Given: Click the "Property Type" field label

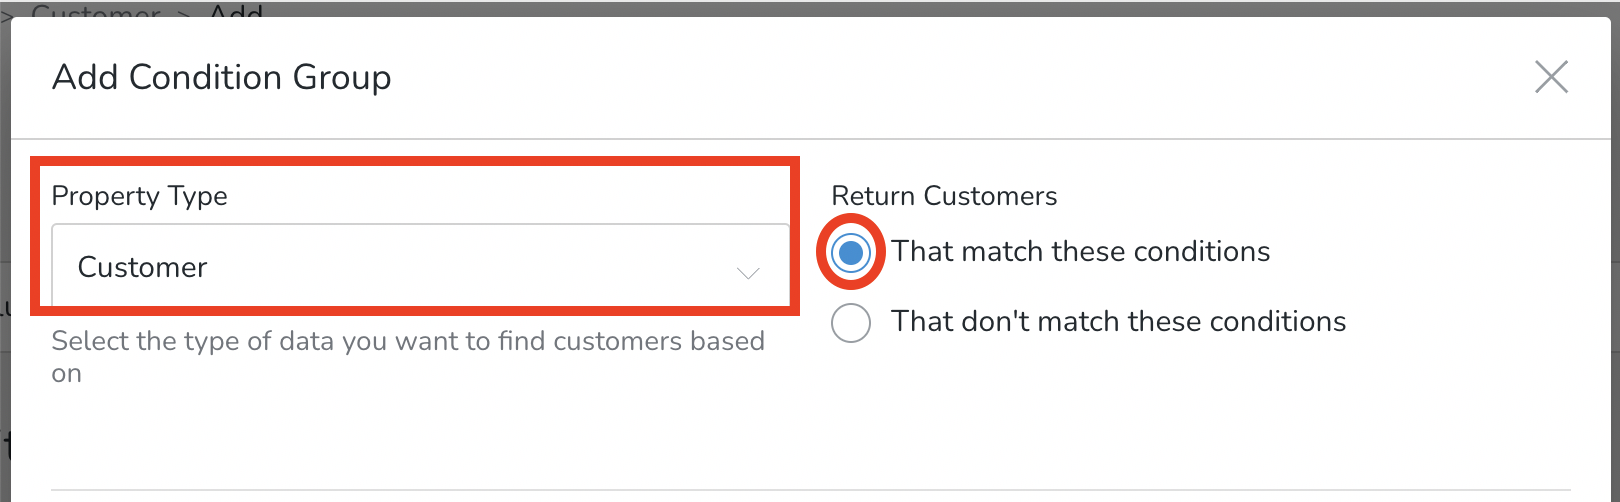Looking at the screenshot, I should click(x=139, y=196).
